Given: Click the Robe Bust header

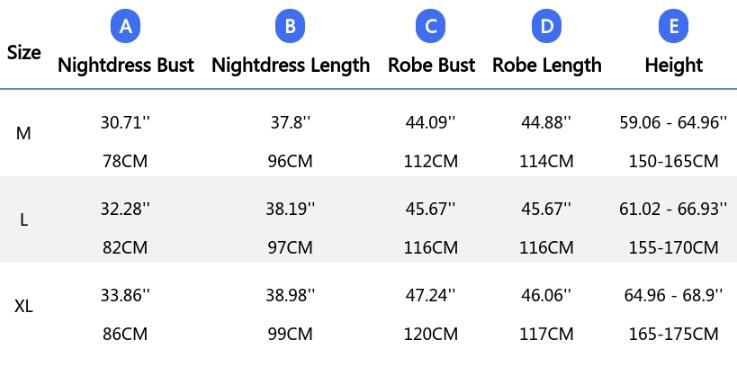Looking at the screenshot, I should tap(431, 65).
